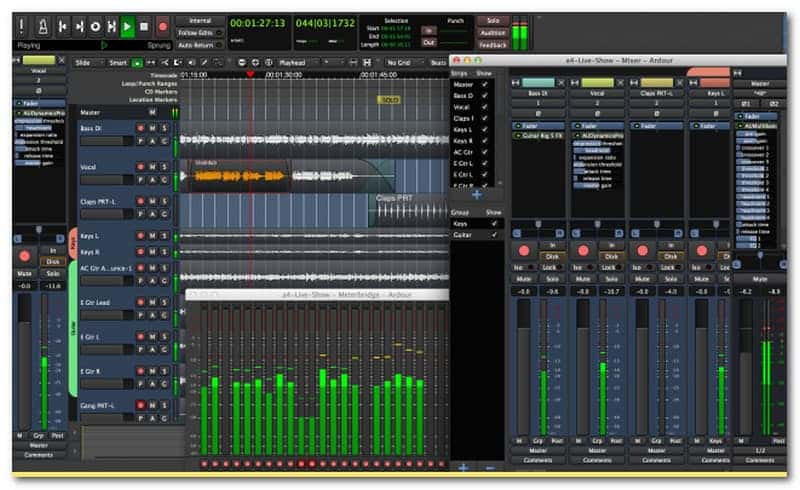Toggle loop playback icon in transport

tap(95, 26)
